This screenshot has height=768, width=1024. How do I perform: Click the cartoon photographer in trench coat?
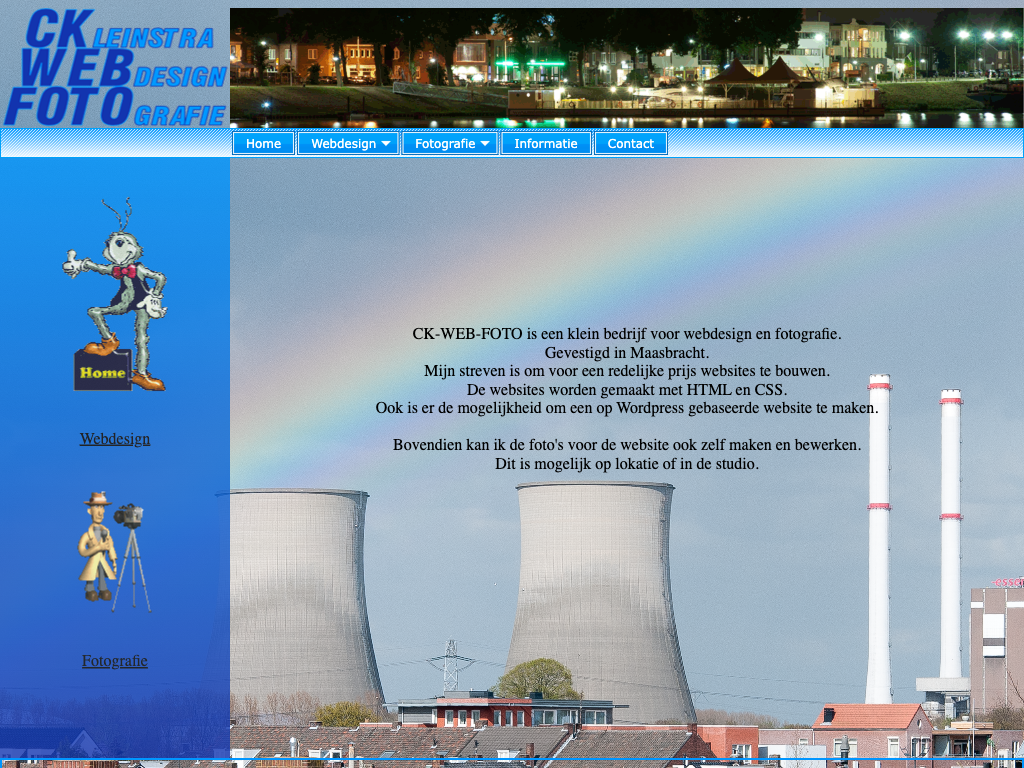pos(97,547)
